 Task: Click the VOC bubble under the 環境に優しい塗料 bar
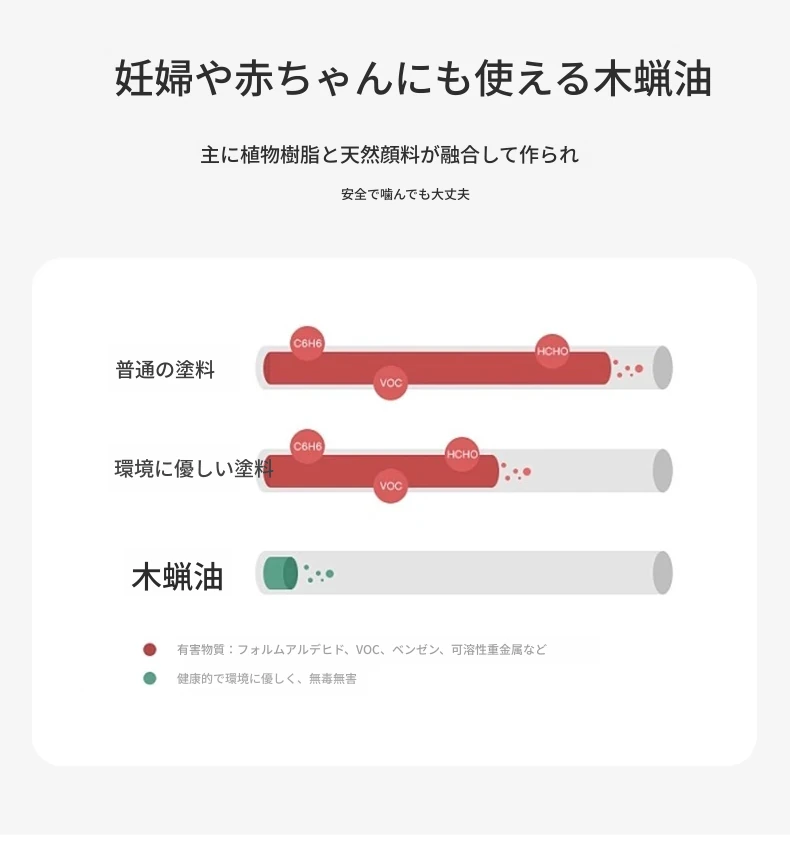coord(391,486)
